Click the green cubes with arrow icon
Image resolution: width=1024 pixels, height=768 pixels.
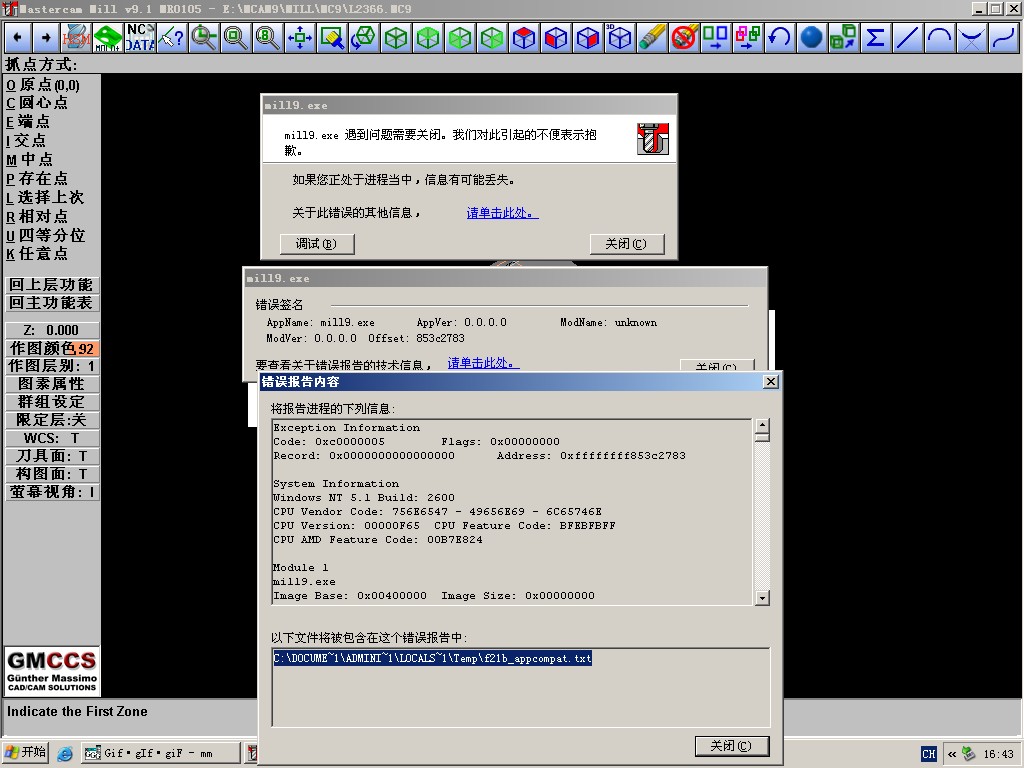[844, 38]
